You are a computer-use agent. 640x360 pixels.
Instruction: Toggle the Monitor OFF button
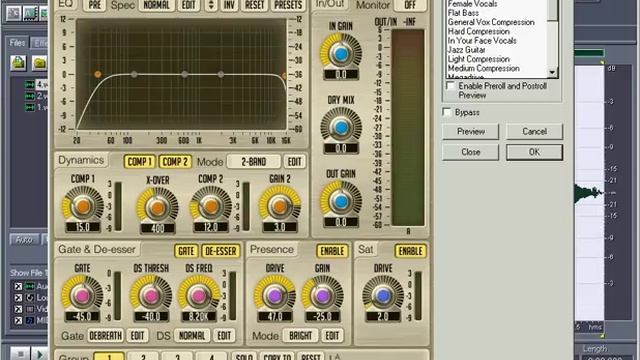(x=410, y=5)
